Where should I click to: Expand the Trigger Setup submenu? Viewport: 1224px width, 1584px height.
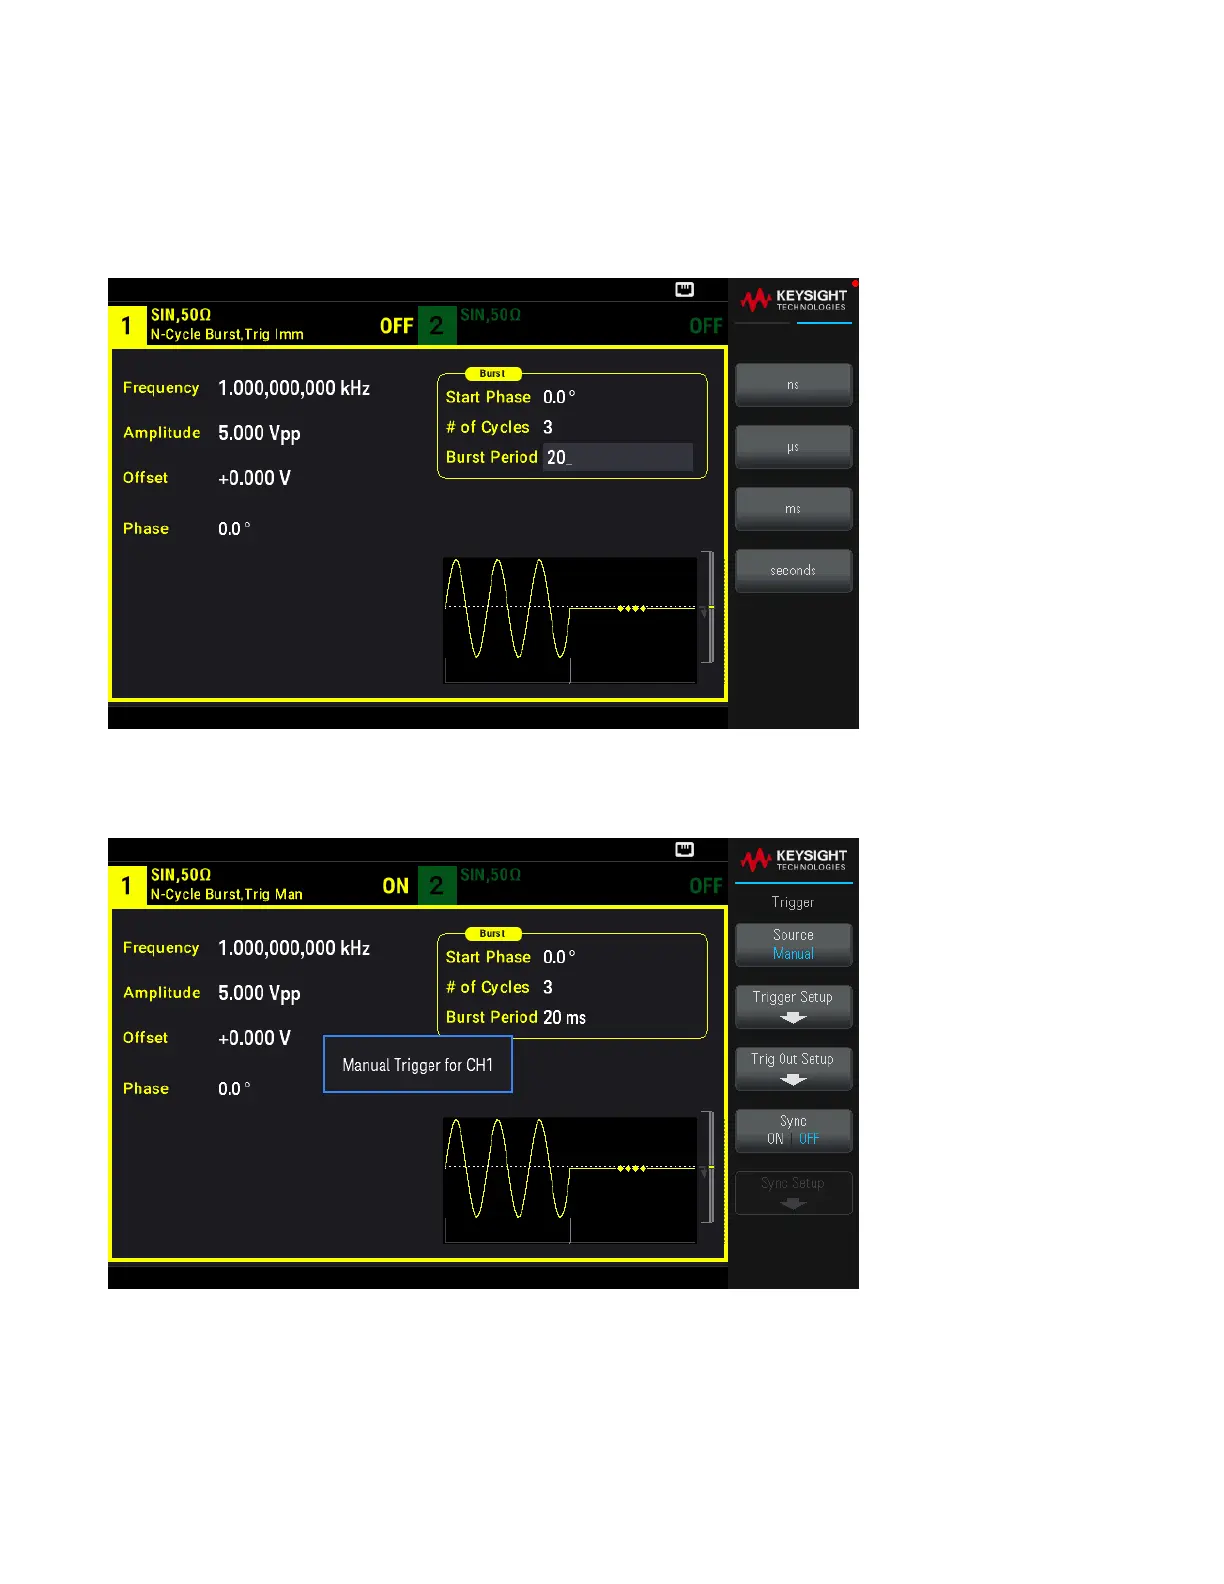(x=793, y=1007)
